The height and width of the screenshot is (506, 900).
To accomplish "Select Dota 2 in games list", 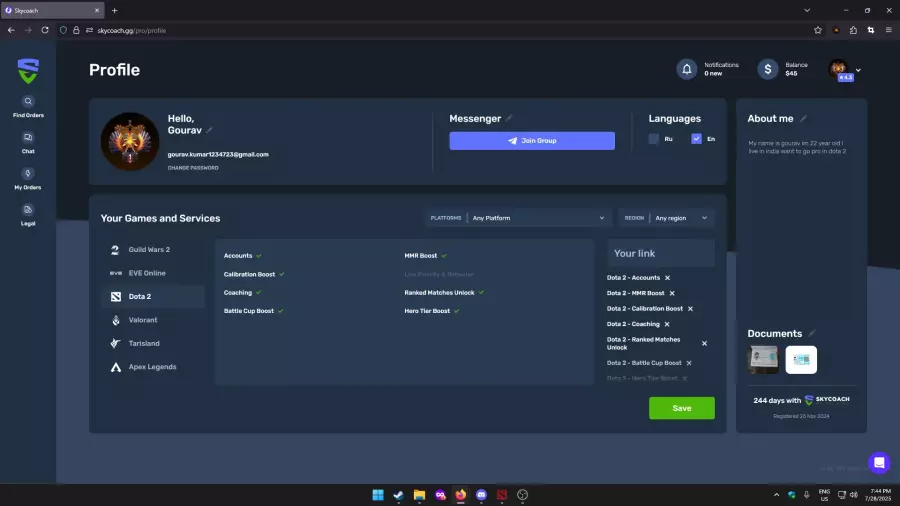I will (x=153, y=297).
